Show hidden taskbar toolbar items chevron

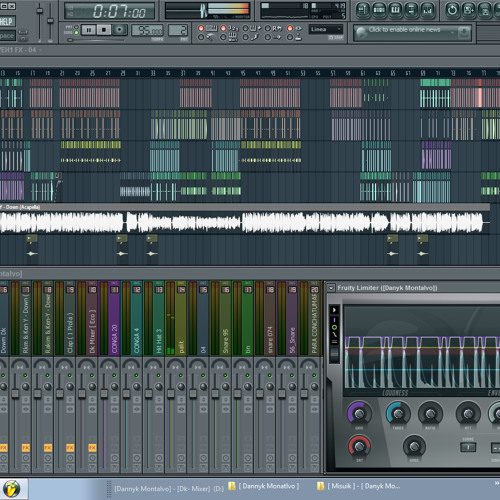(497, 483)
